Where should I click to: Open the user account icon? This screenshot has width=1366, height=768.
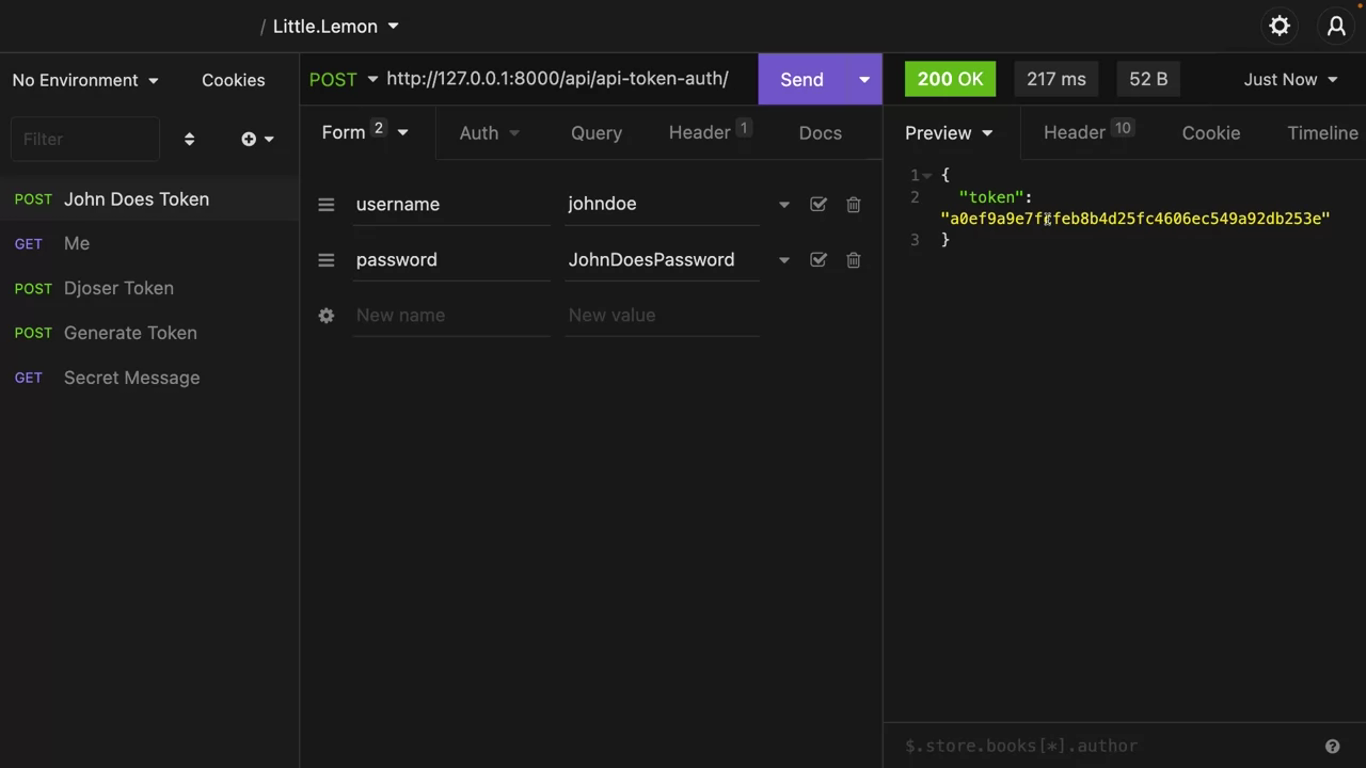1336,26
